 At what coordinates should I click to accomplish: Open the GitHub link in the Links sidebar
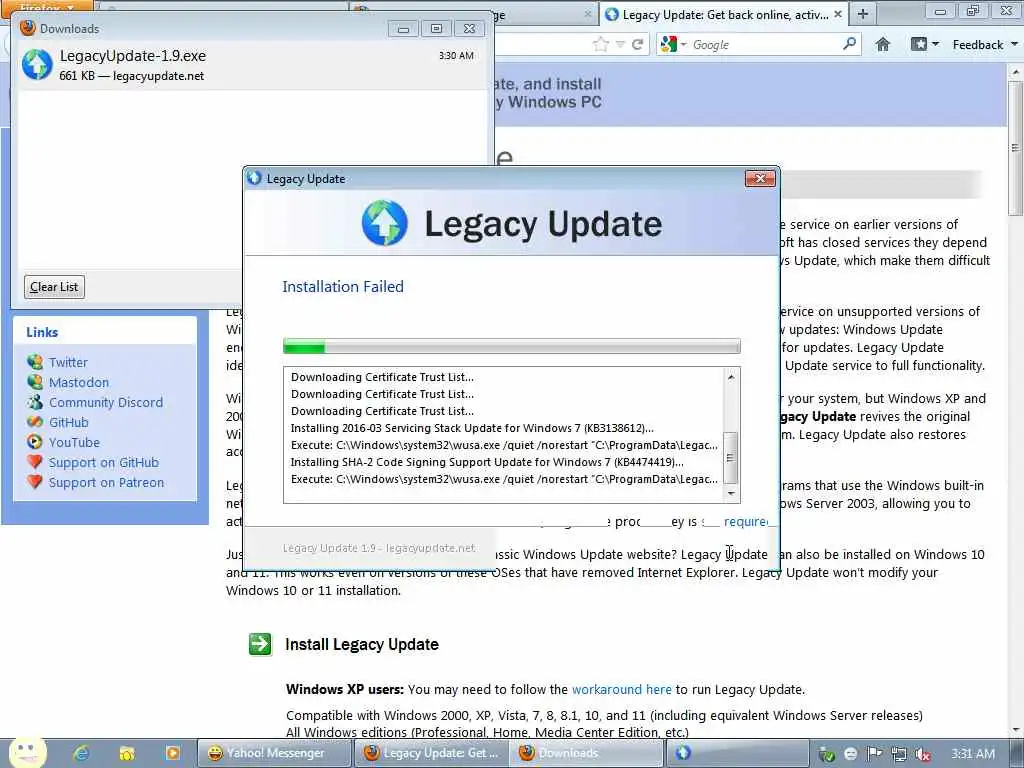[69, 423]
